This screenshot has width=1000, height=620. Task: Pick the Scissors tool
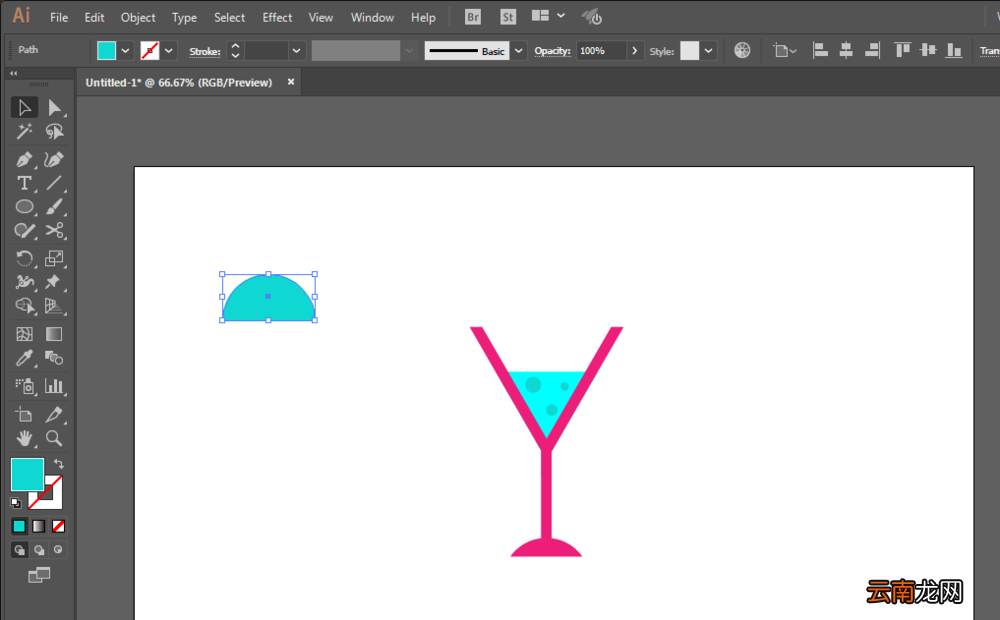click(x=54, y=230)
